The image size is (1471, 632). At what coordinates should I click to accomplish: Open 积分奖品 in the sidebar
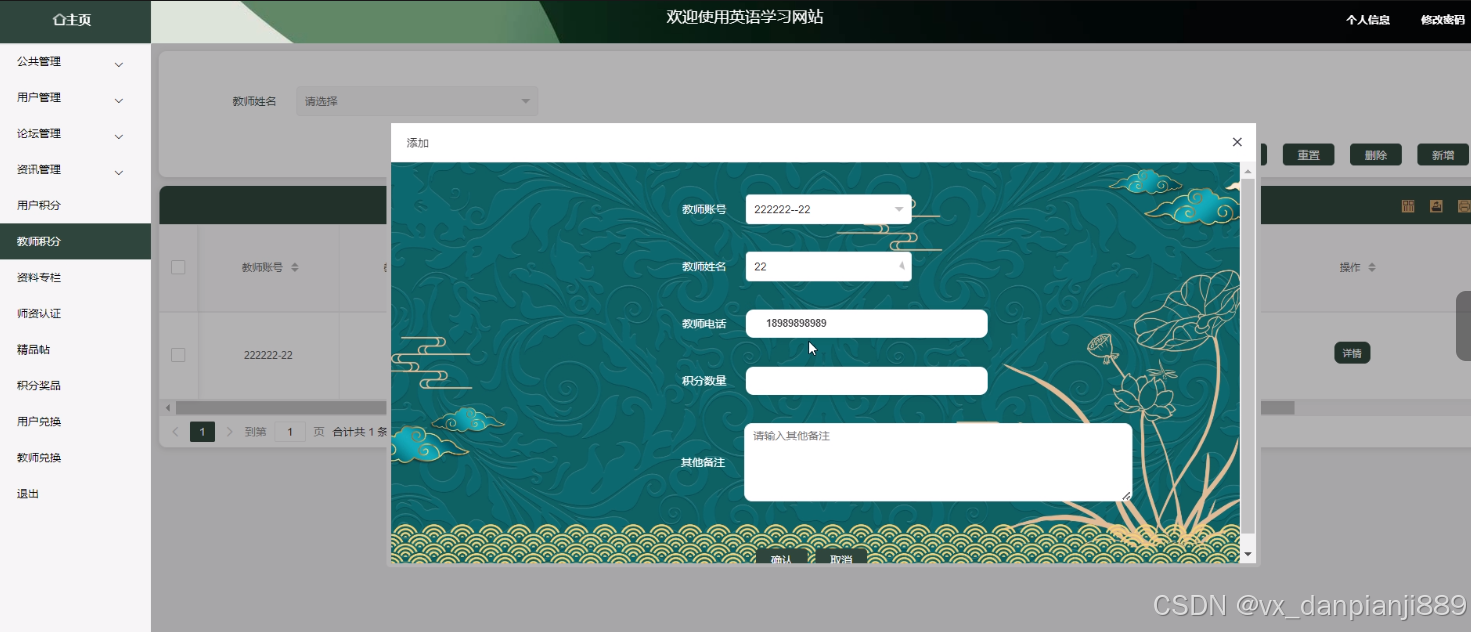75,385
